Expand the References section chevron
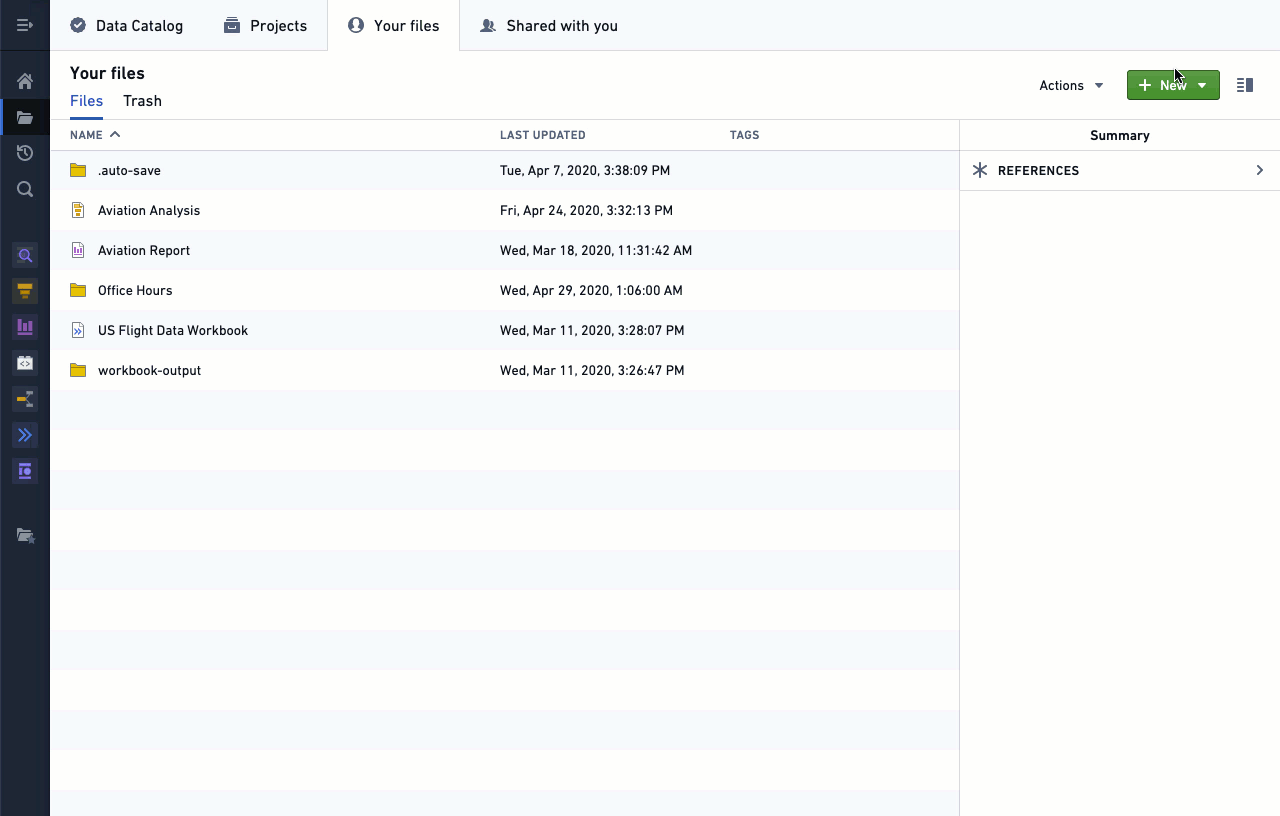Image resolution: width=1280 pixels, height=816 pixels. point(1259,170)
